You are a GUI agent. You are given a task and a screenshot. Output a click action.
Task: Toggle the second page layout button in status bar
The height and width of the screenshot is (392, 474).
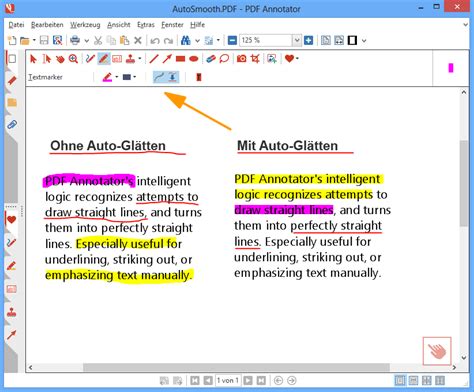(x=413, y=380)
